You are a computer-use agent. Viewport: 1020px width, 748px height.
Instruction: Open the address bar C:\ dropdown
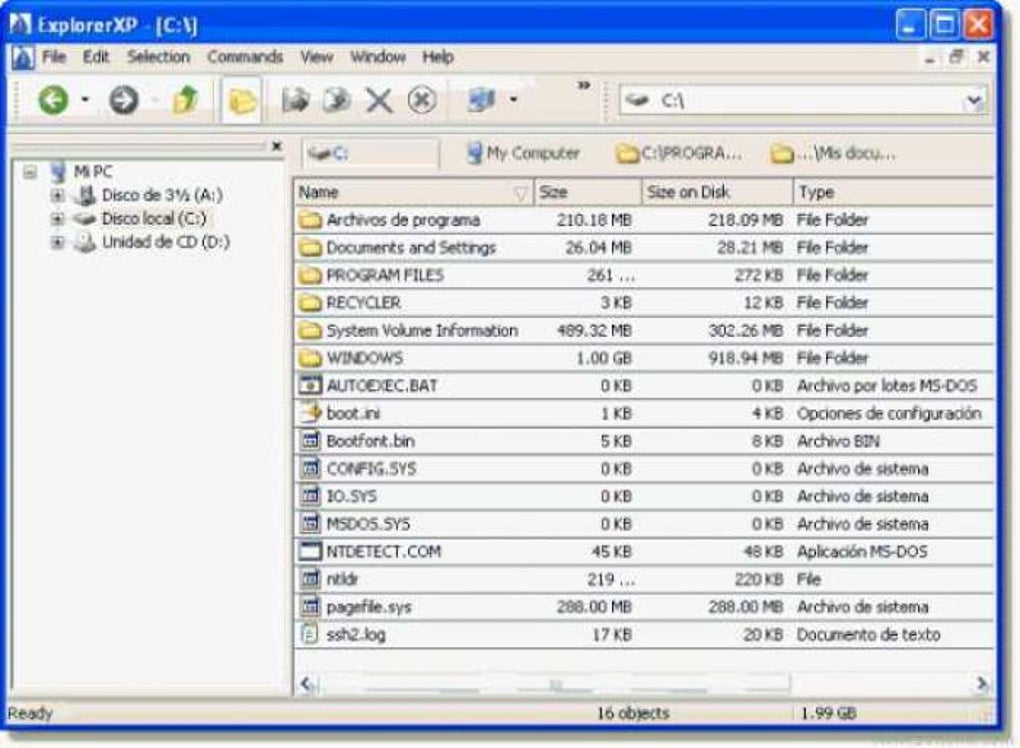tap(974, 101)
